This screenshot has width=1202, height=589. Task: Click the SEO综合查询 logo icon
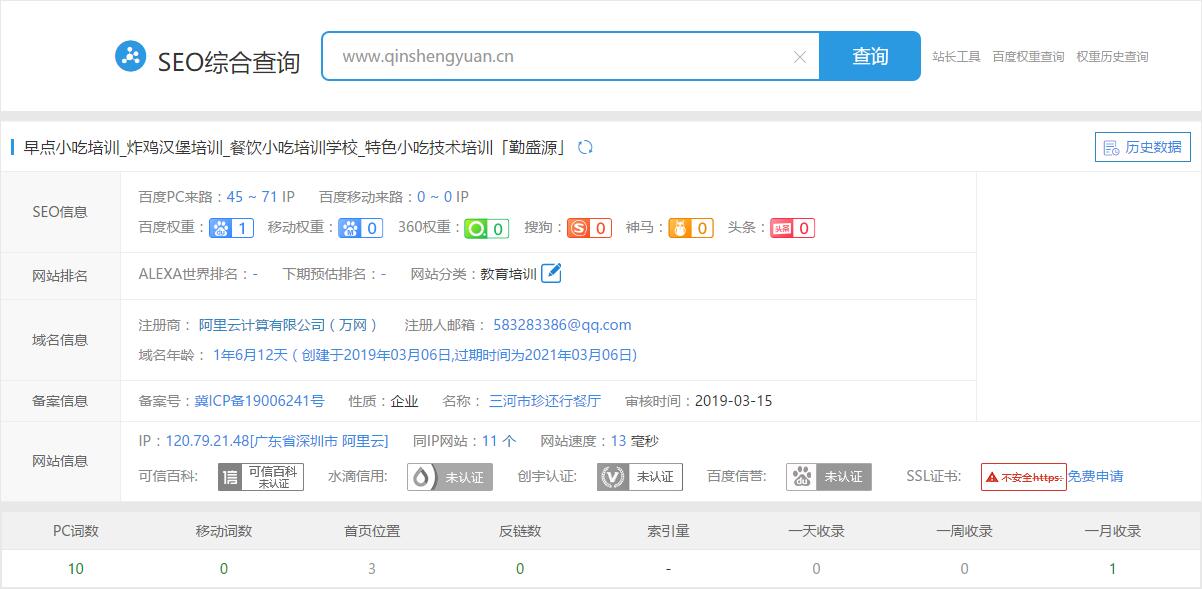(x=130, y=57)
